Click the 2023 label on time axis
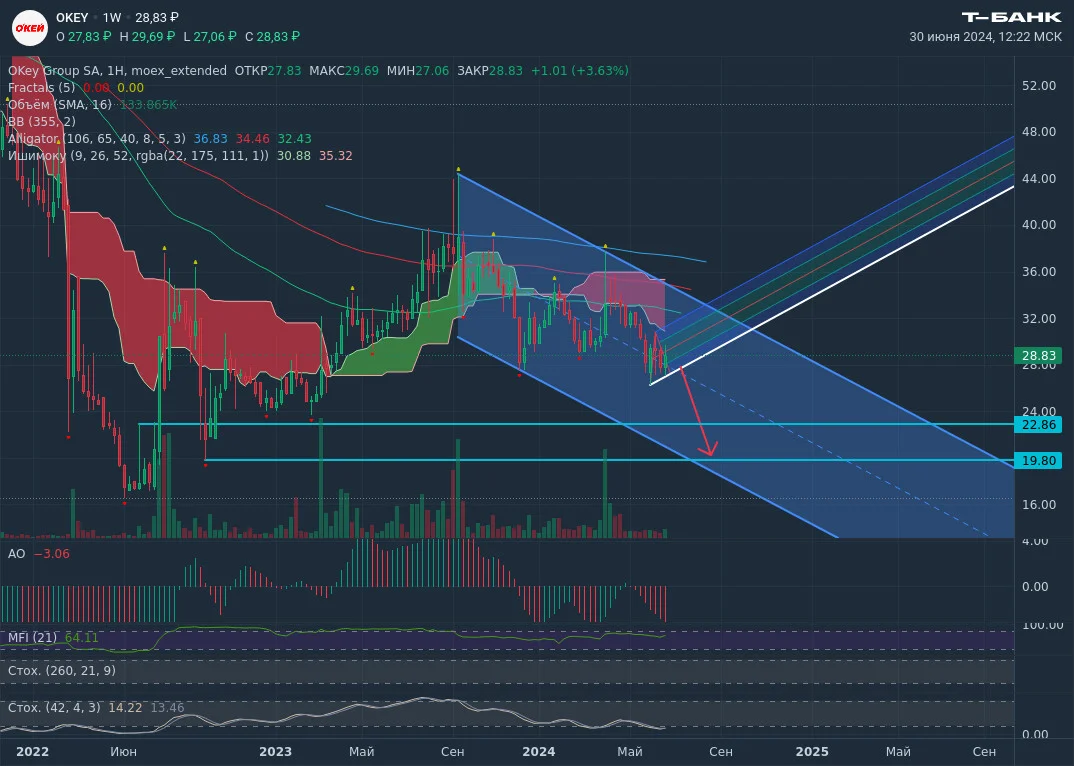 click(x=275, y=752)
